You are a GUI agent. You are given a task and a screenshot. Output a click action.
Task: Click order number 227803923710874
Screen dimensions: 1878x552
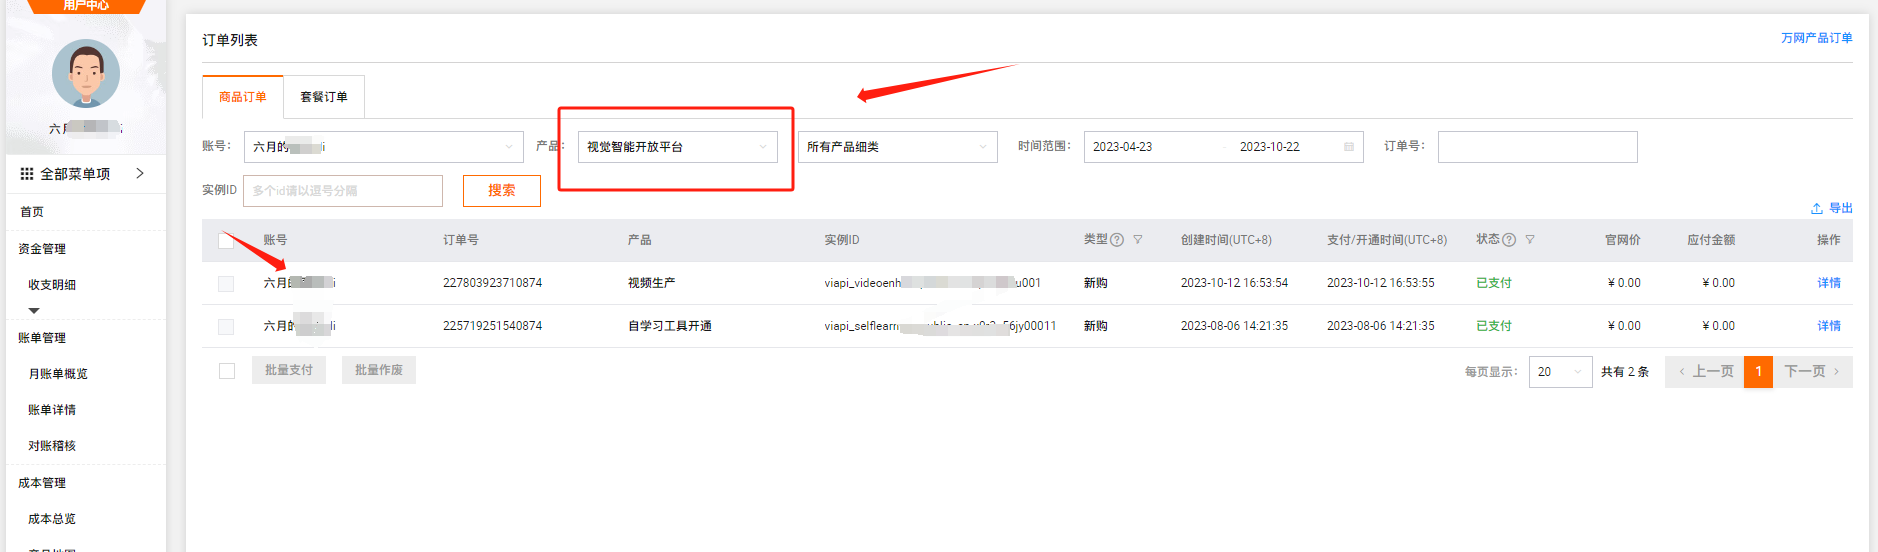(x=493, y=283)
